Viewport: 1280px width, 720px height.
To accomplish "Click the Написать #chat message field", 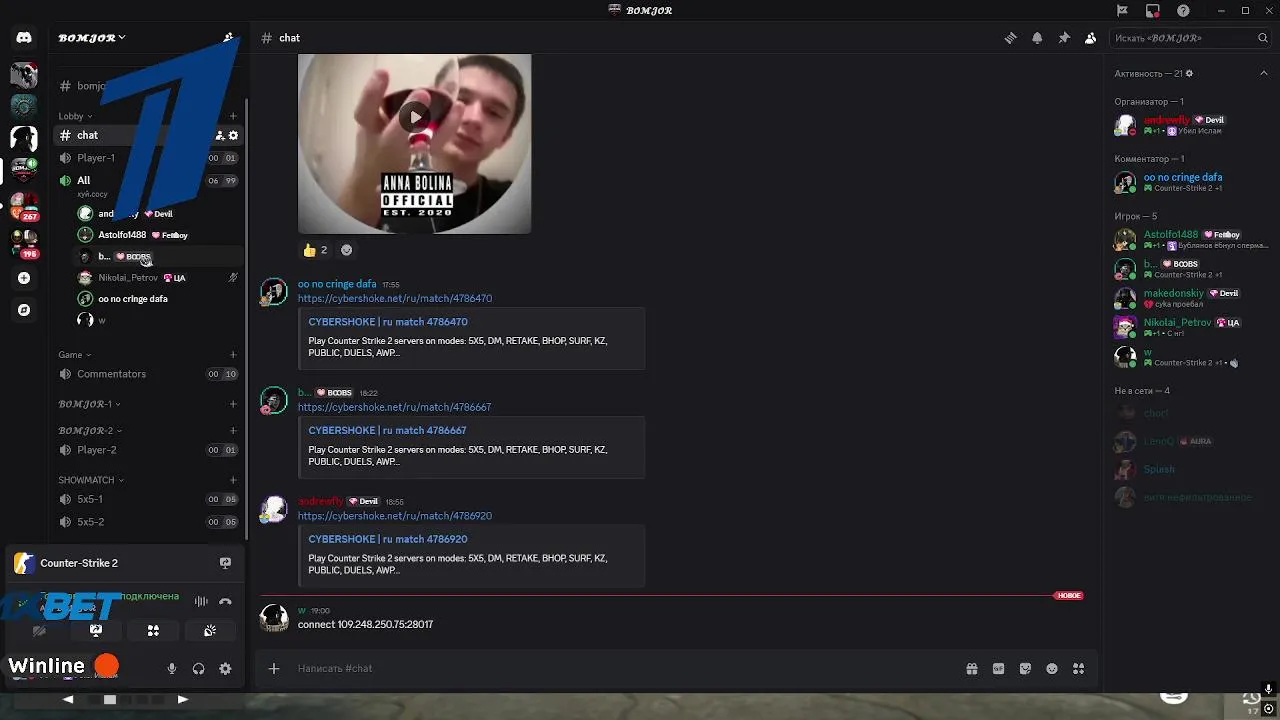I will click(625, 669).
